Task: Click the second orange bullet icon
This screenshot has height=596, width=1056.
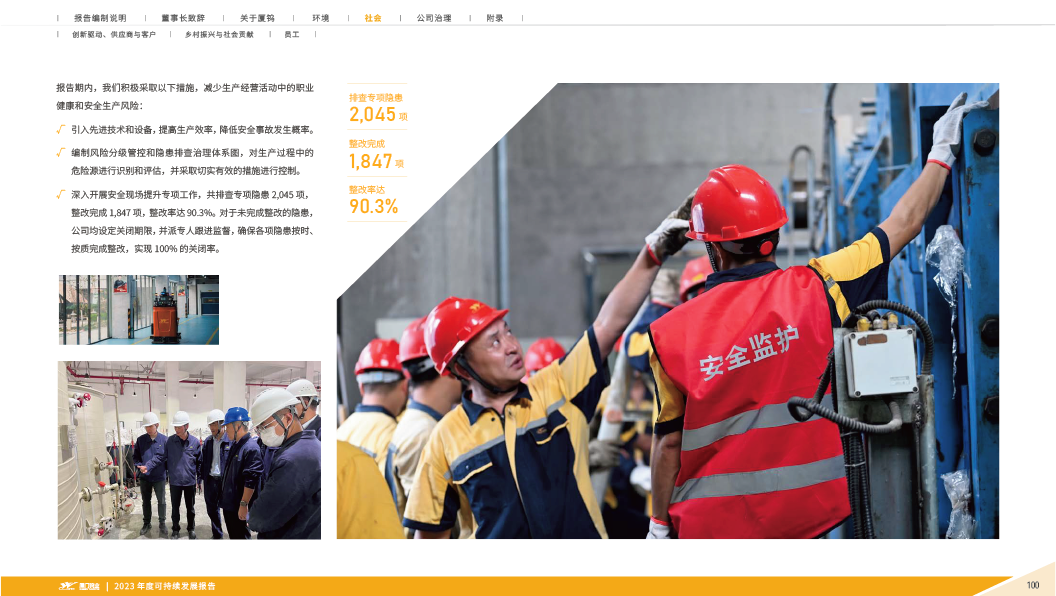Action: [x=62, y=152]
